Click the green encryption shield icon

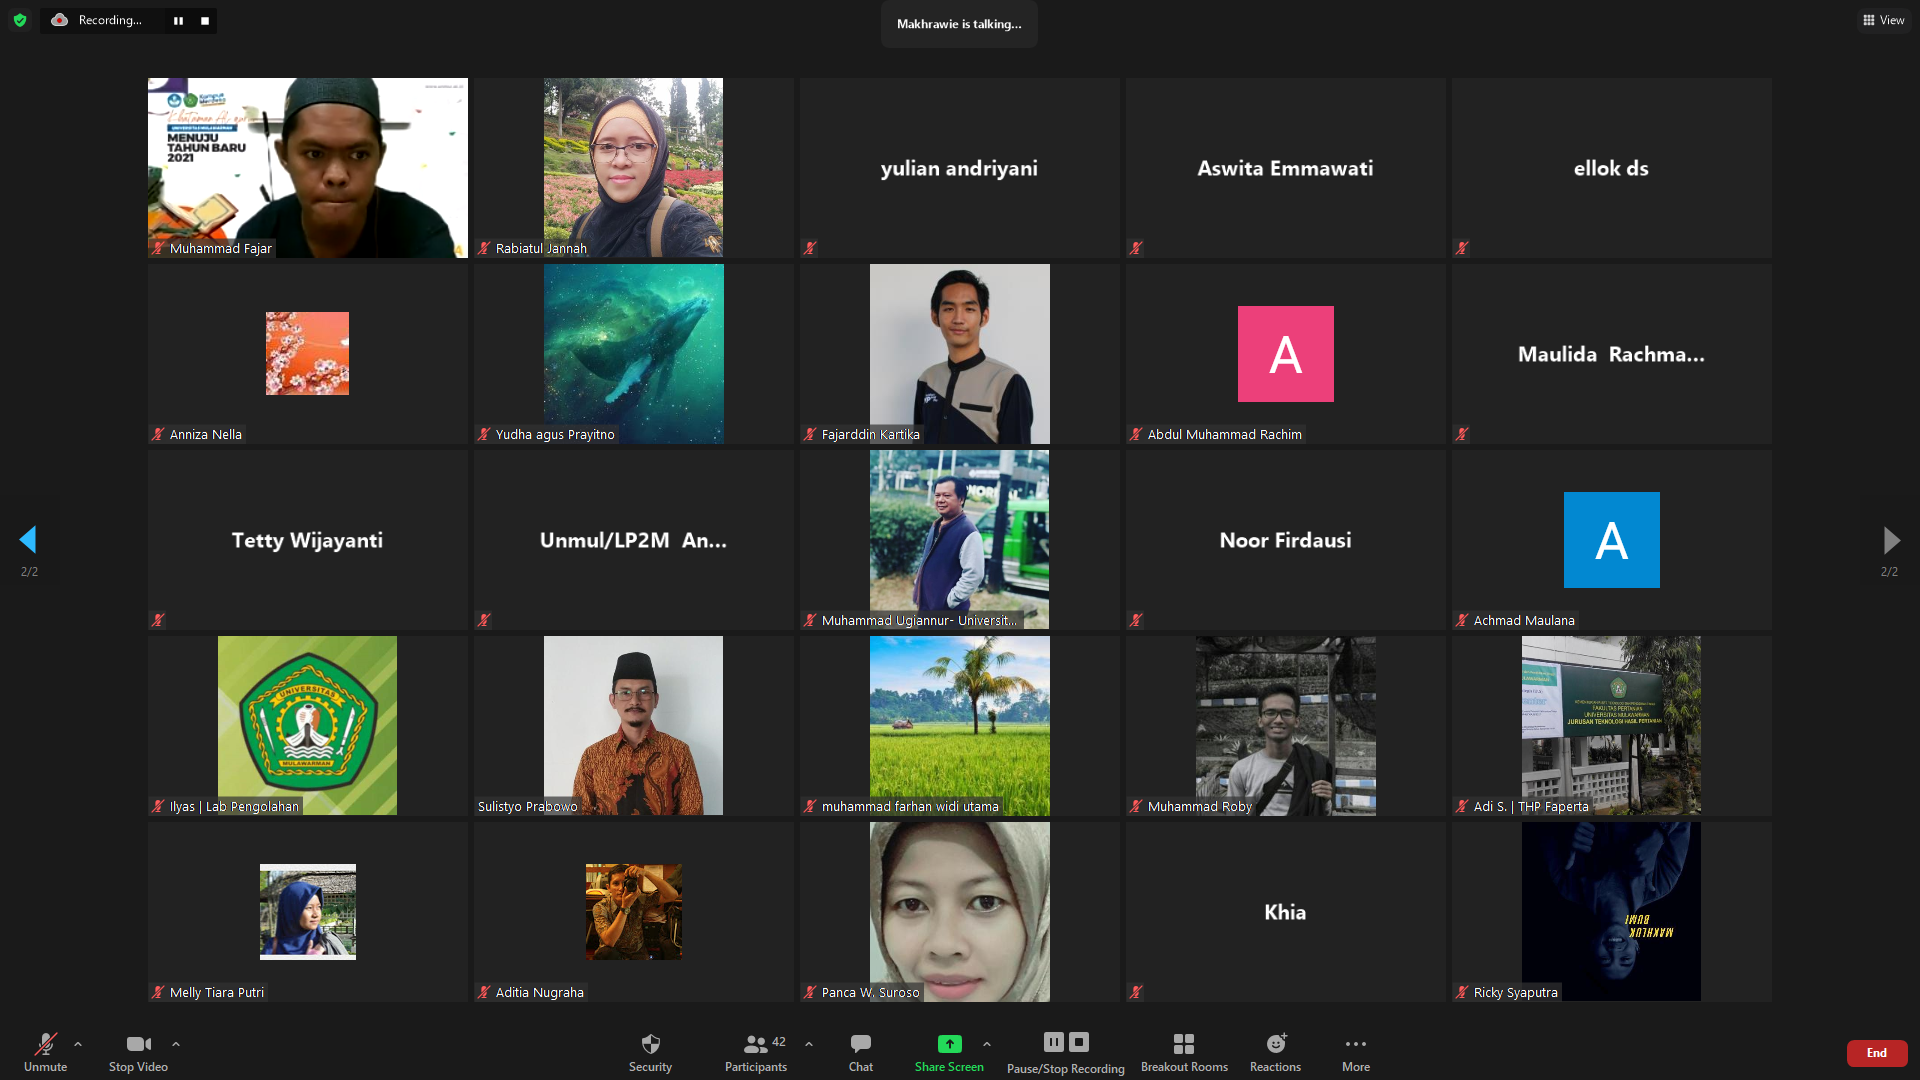[x=20, y=20]
